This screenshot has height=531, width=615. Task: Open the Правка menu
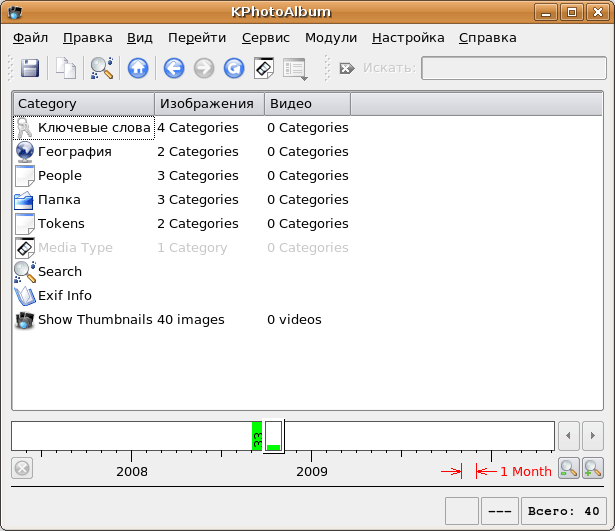pyautogui.click(x=87, y=38)
